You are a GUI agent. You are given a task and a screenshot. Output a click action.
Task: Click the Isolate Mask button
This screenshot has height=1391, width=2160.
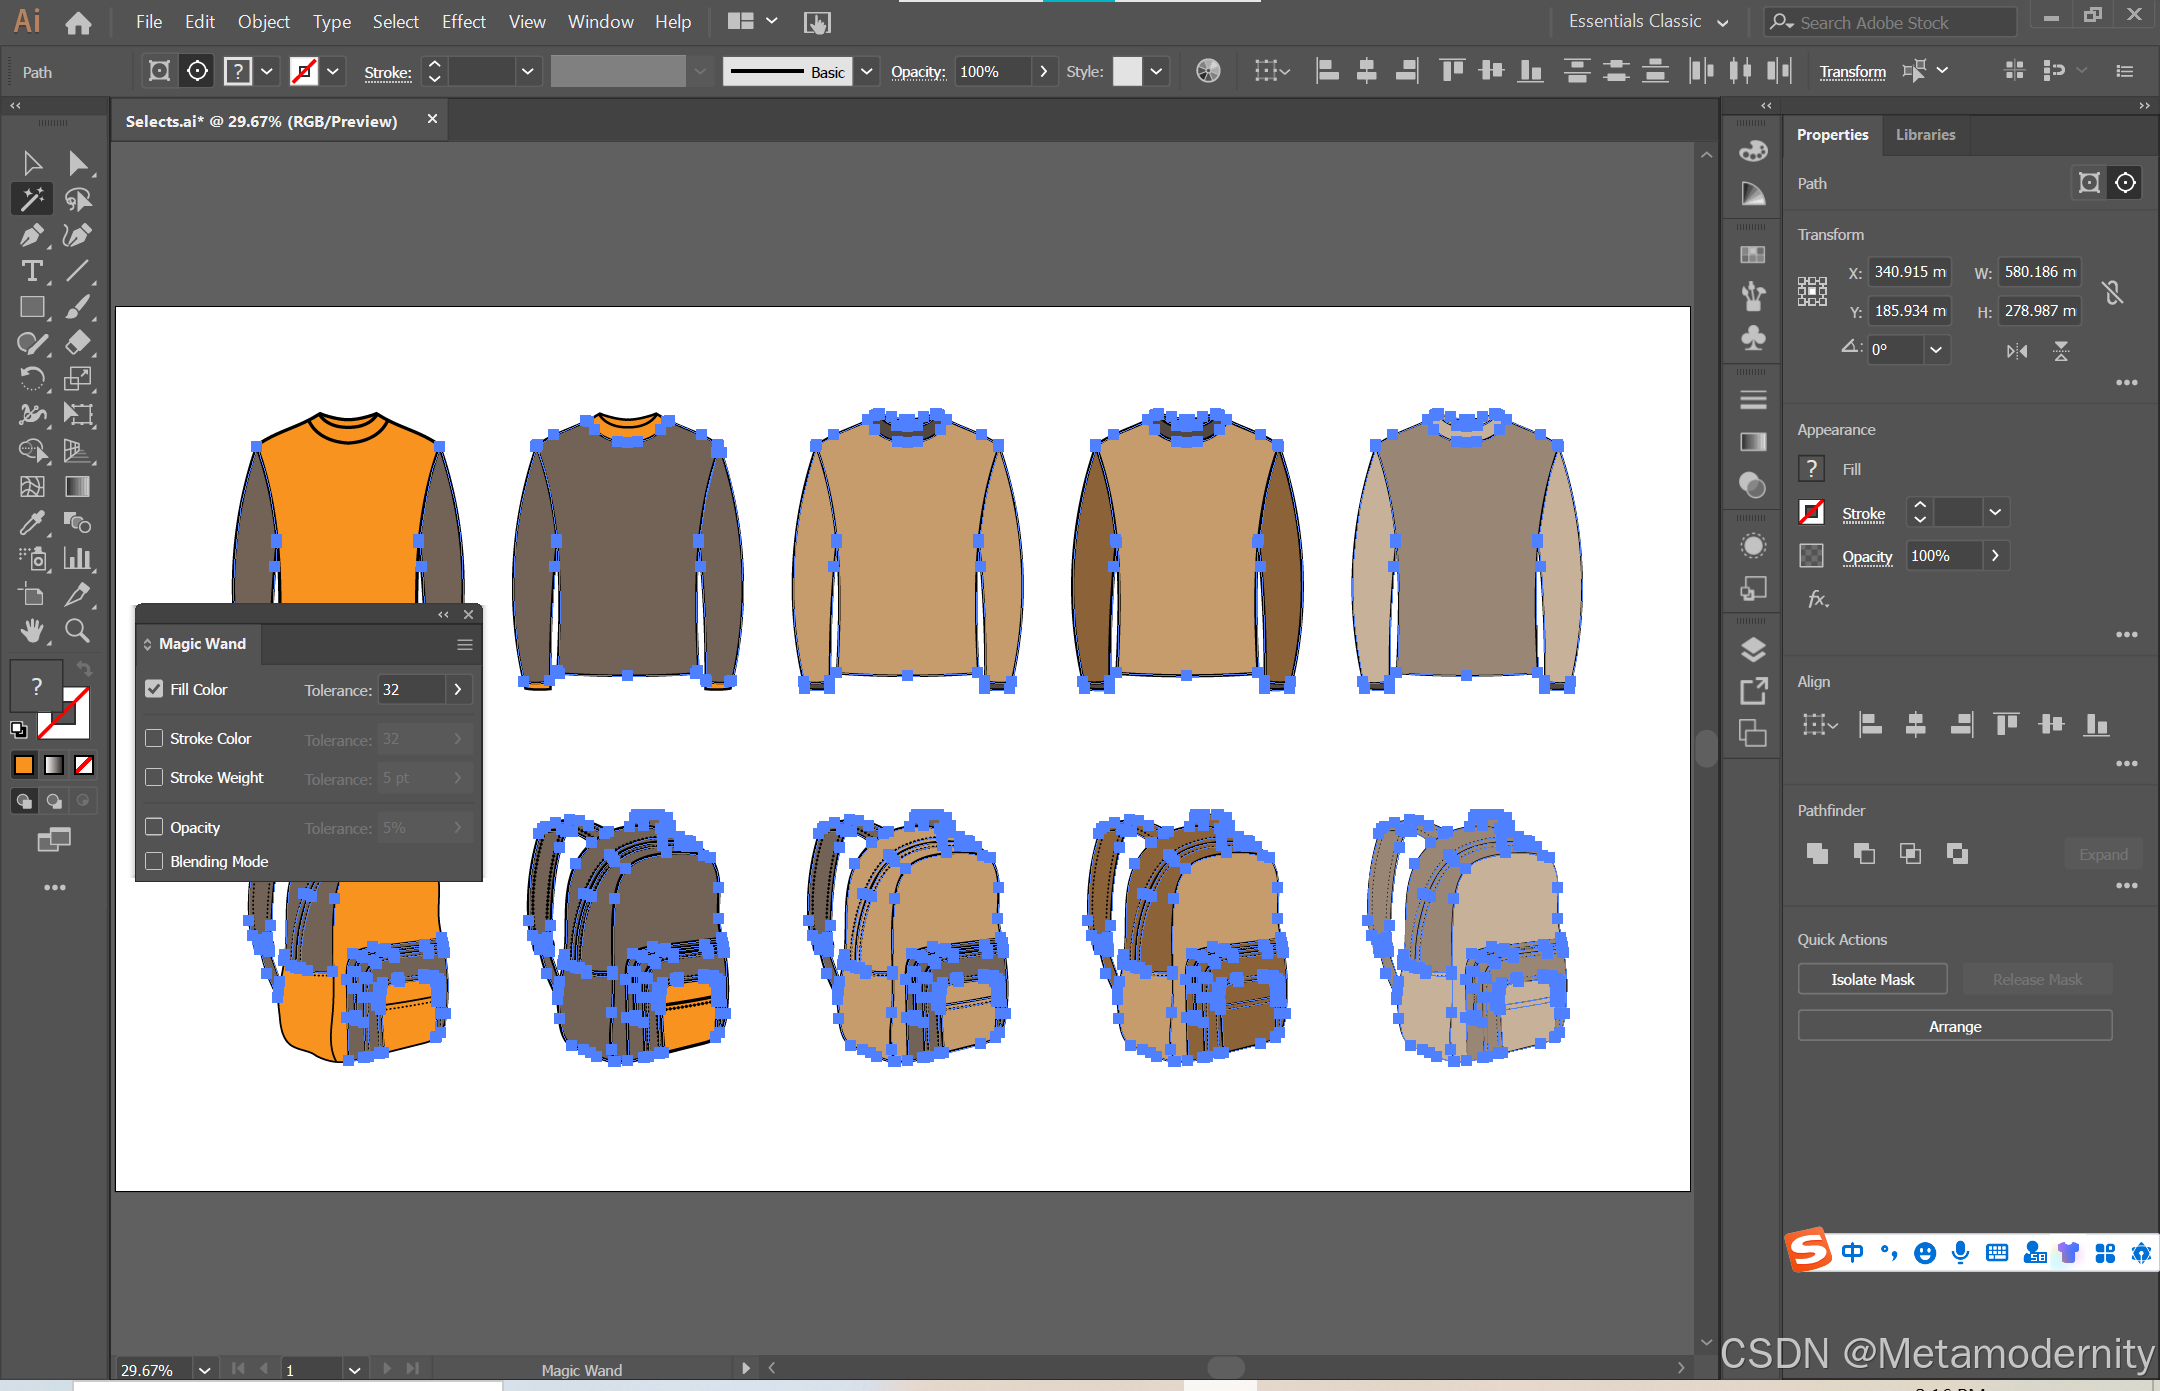pos(1871,979)
